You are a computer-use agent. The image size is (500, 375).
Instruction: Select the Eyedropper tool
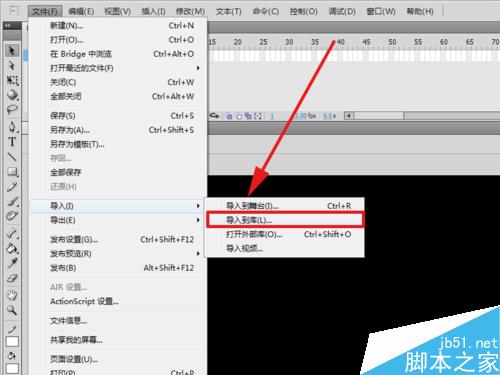tap(12, 263)
